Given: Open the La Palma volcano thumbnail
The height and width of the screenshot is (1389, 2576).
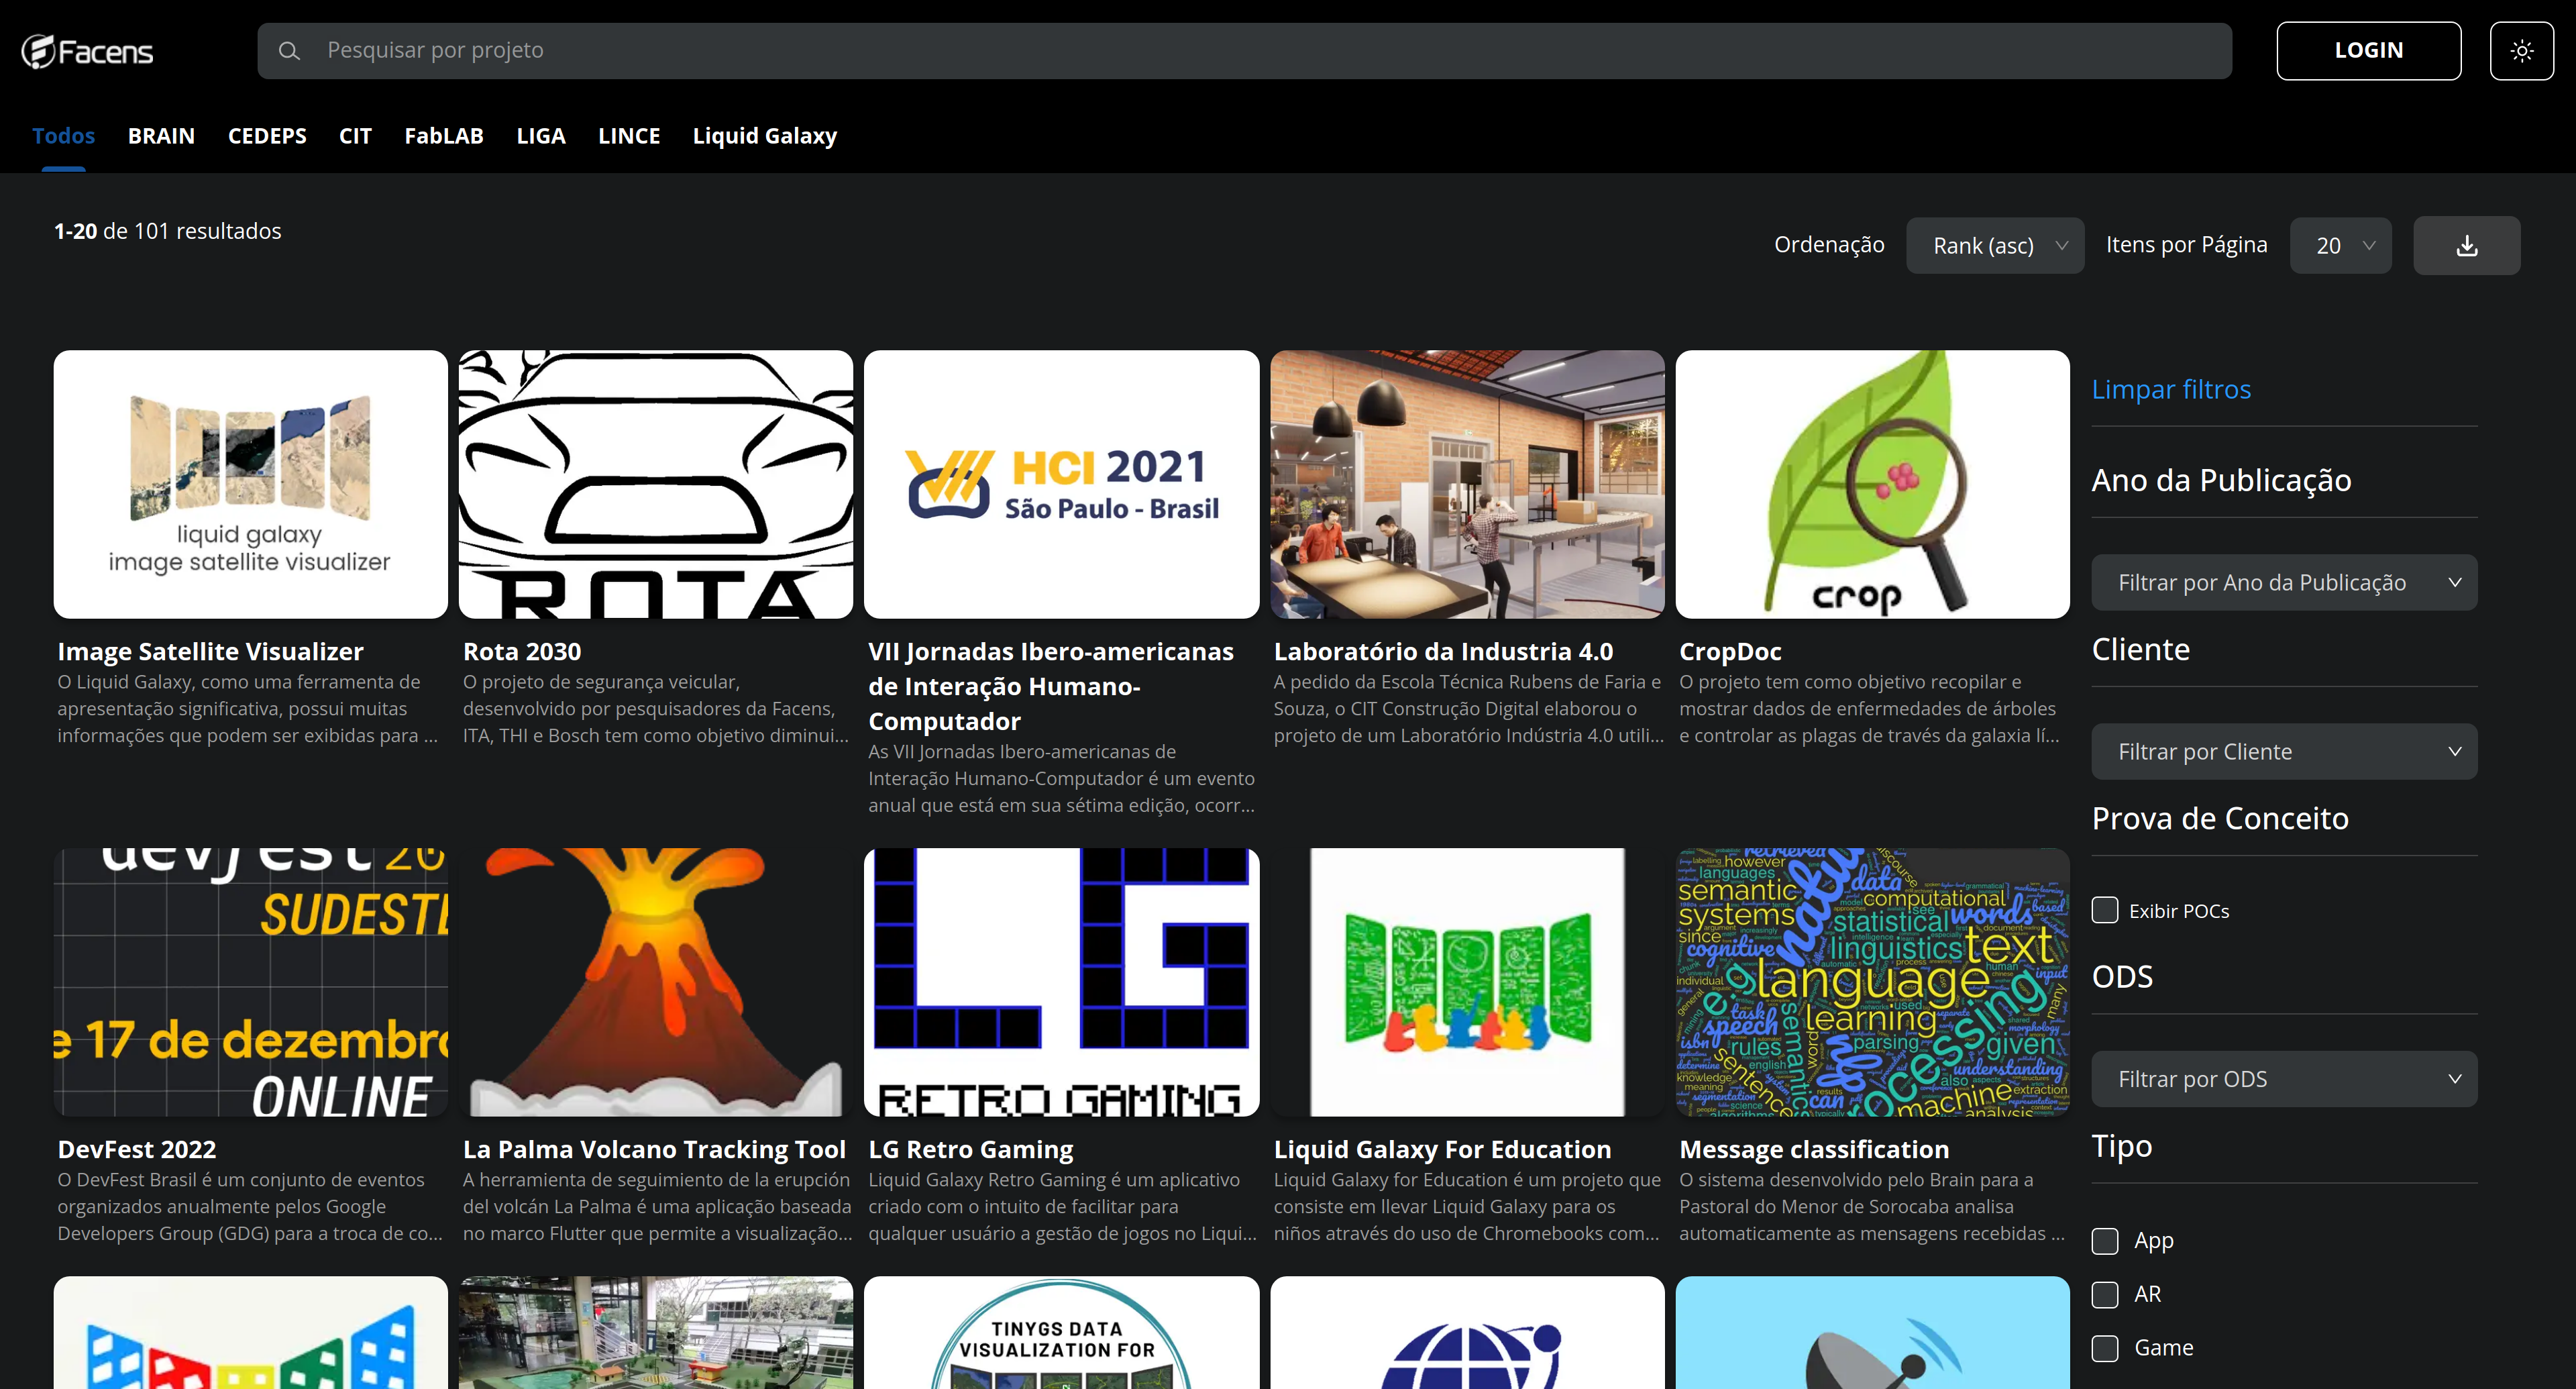Looking at the screenshot, I should click(655, 982).
